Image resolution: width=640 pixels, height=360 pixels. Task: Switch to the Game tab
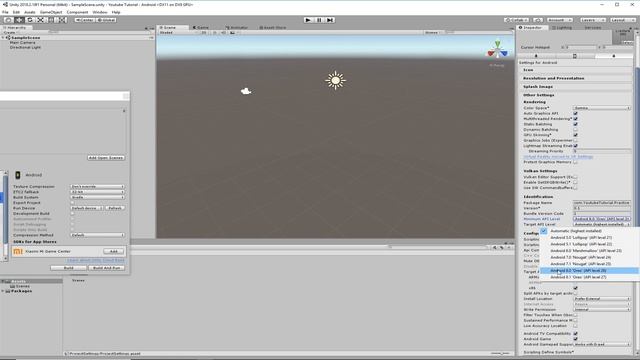pyautogui.click(x=200, y=27)
